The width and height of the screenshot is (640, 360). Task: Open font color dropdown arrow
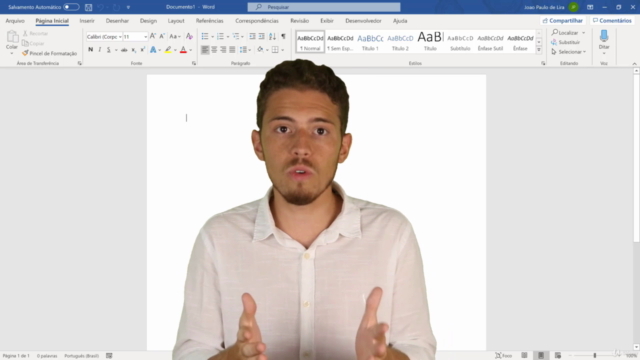[191, 50]
